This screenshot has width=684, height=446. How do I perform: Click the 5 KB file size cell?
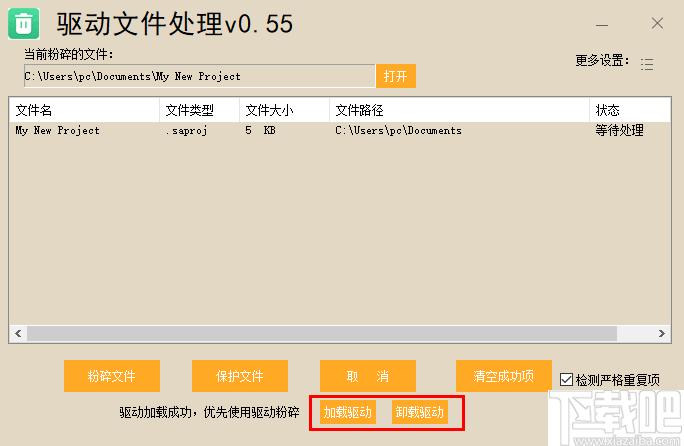pos(260,130)
